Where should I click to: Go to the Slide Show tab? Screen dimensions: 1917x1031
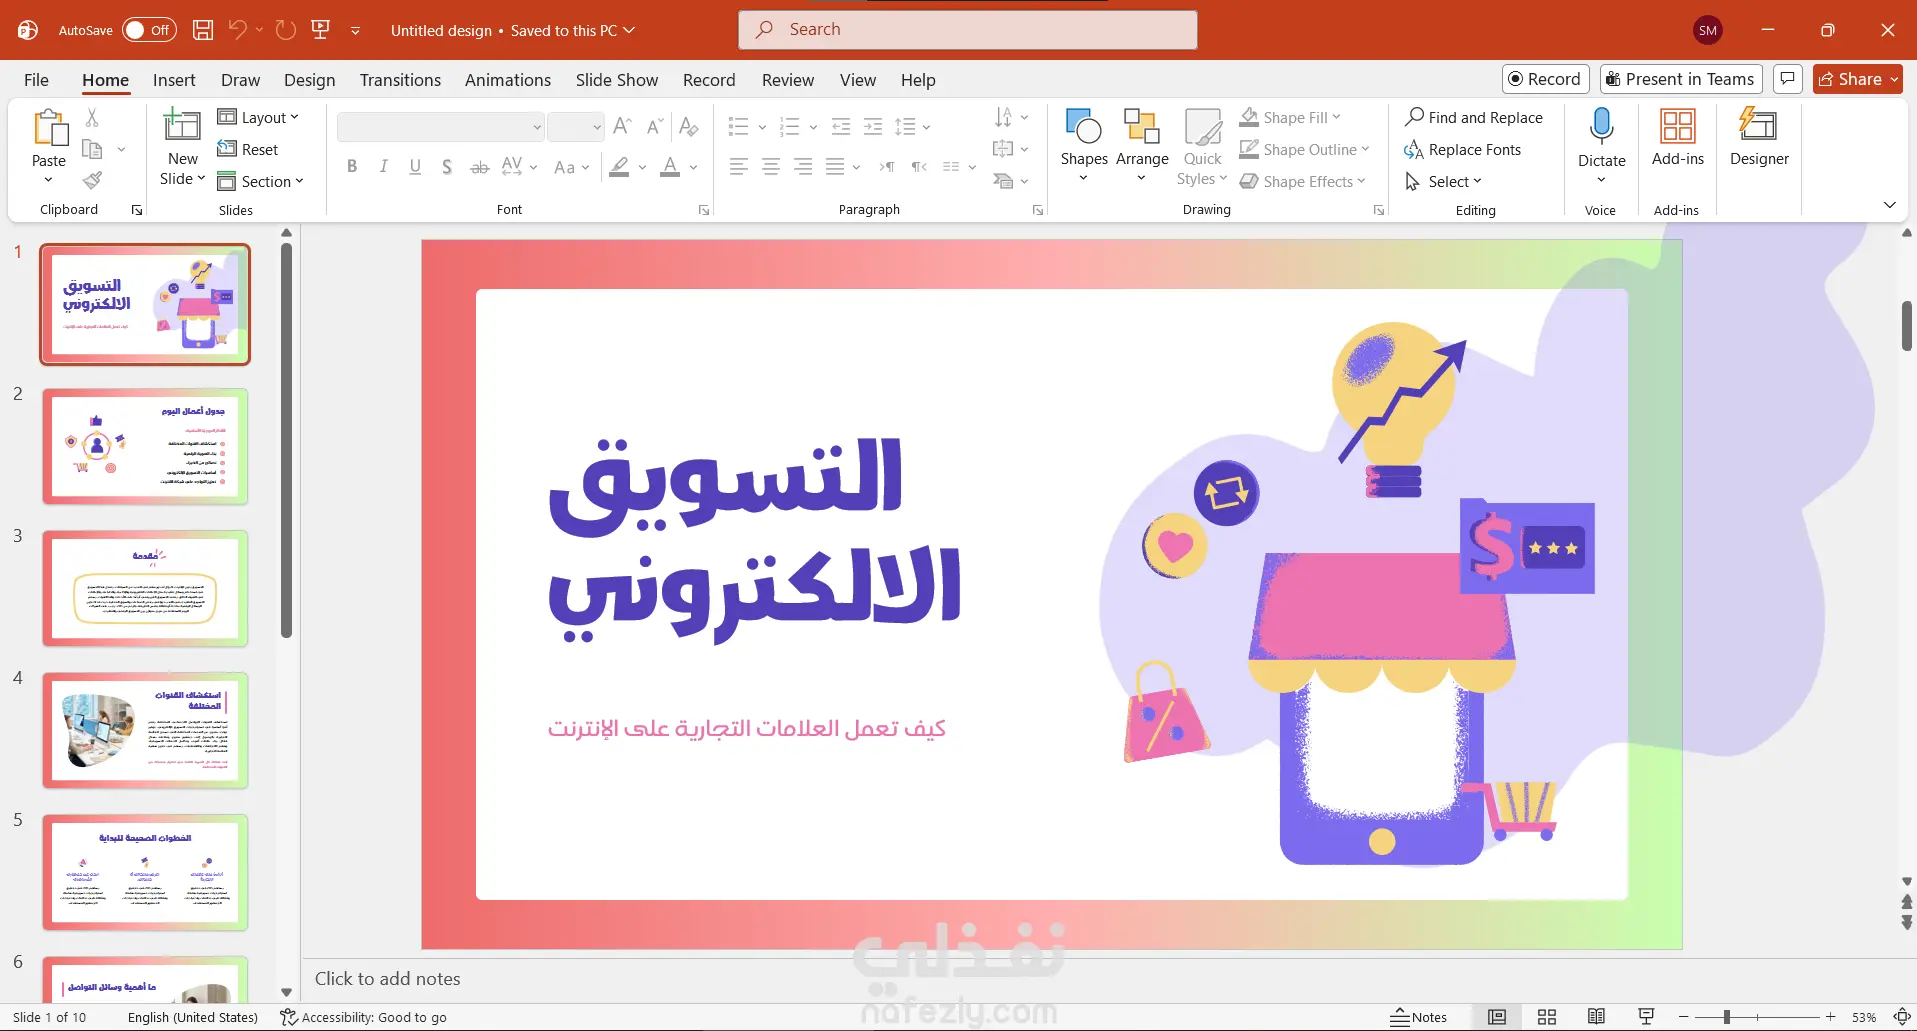pyautogui.click(x=617, y=80)
